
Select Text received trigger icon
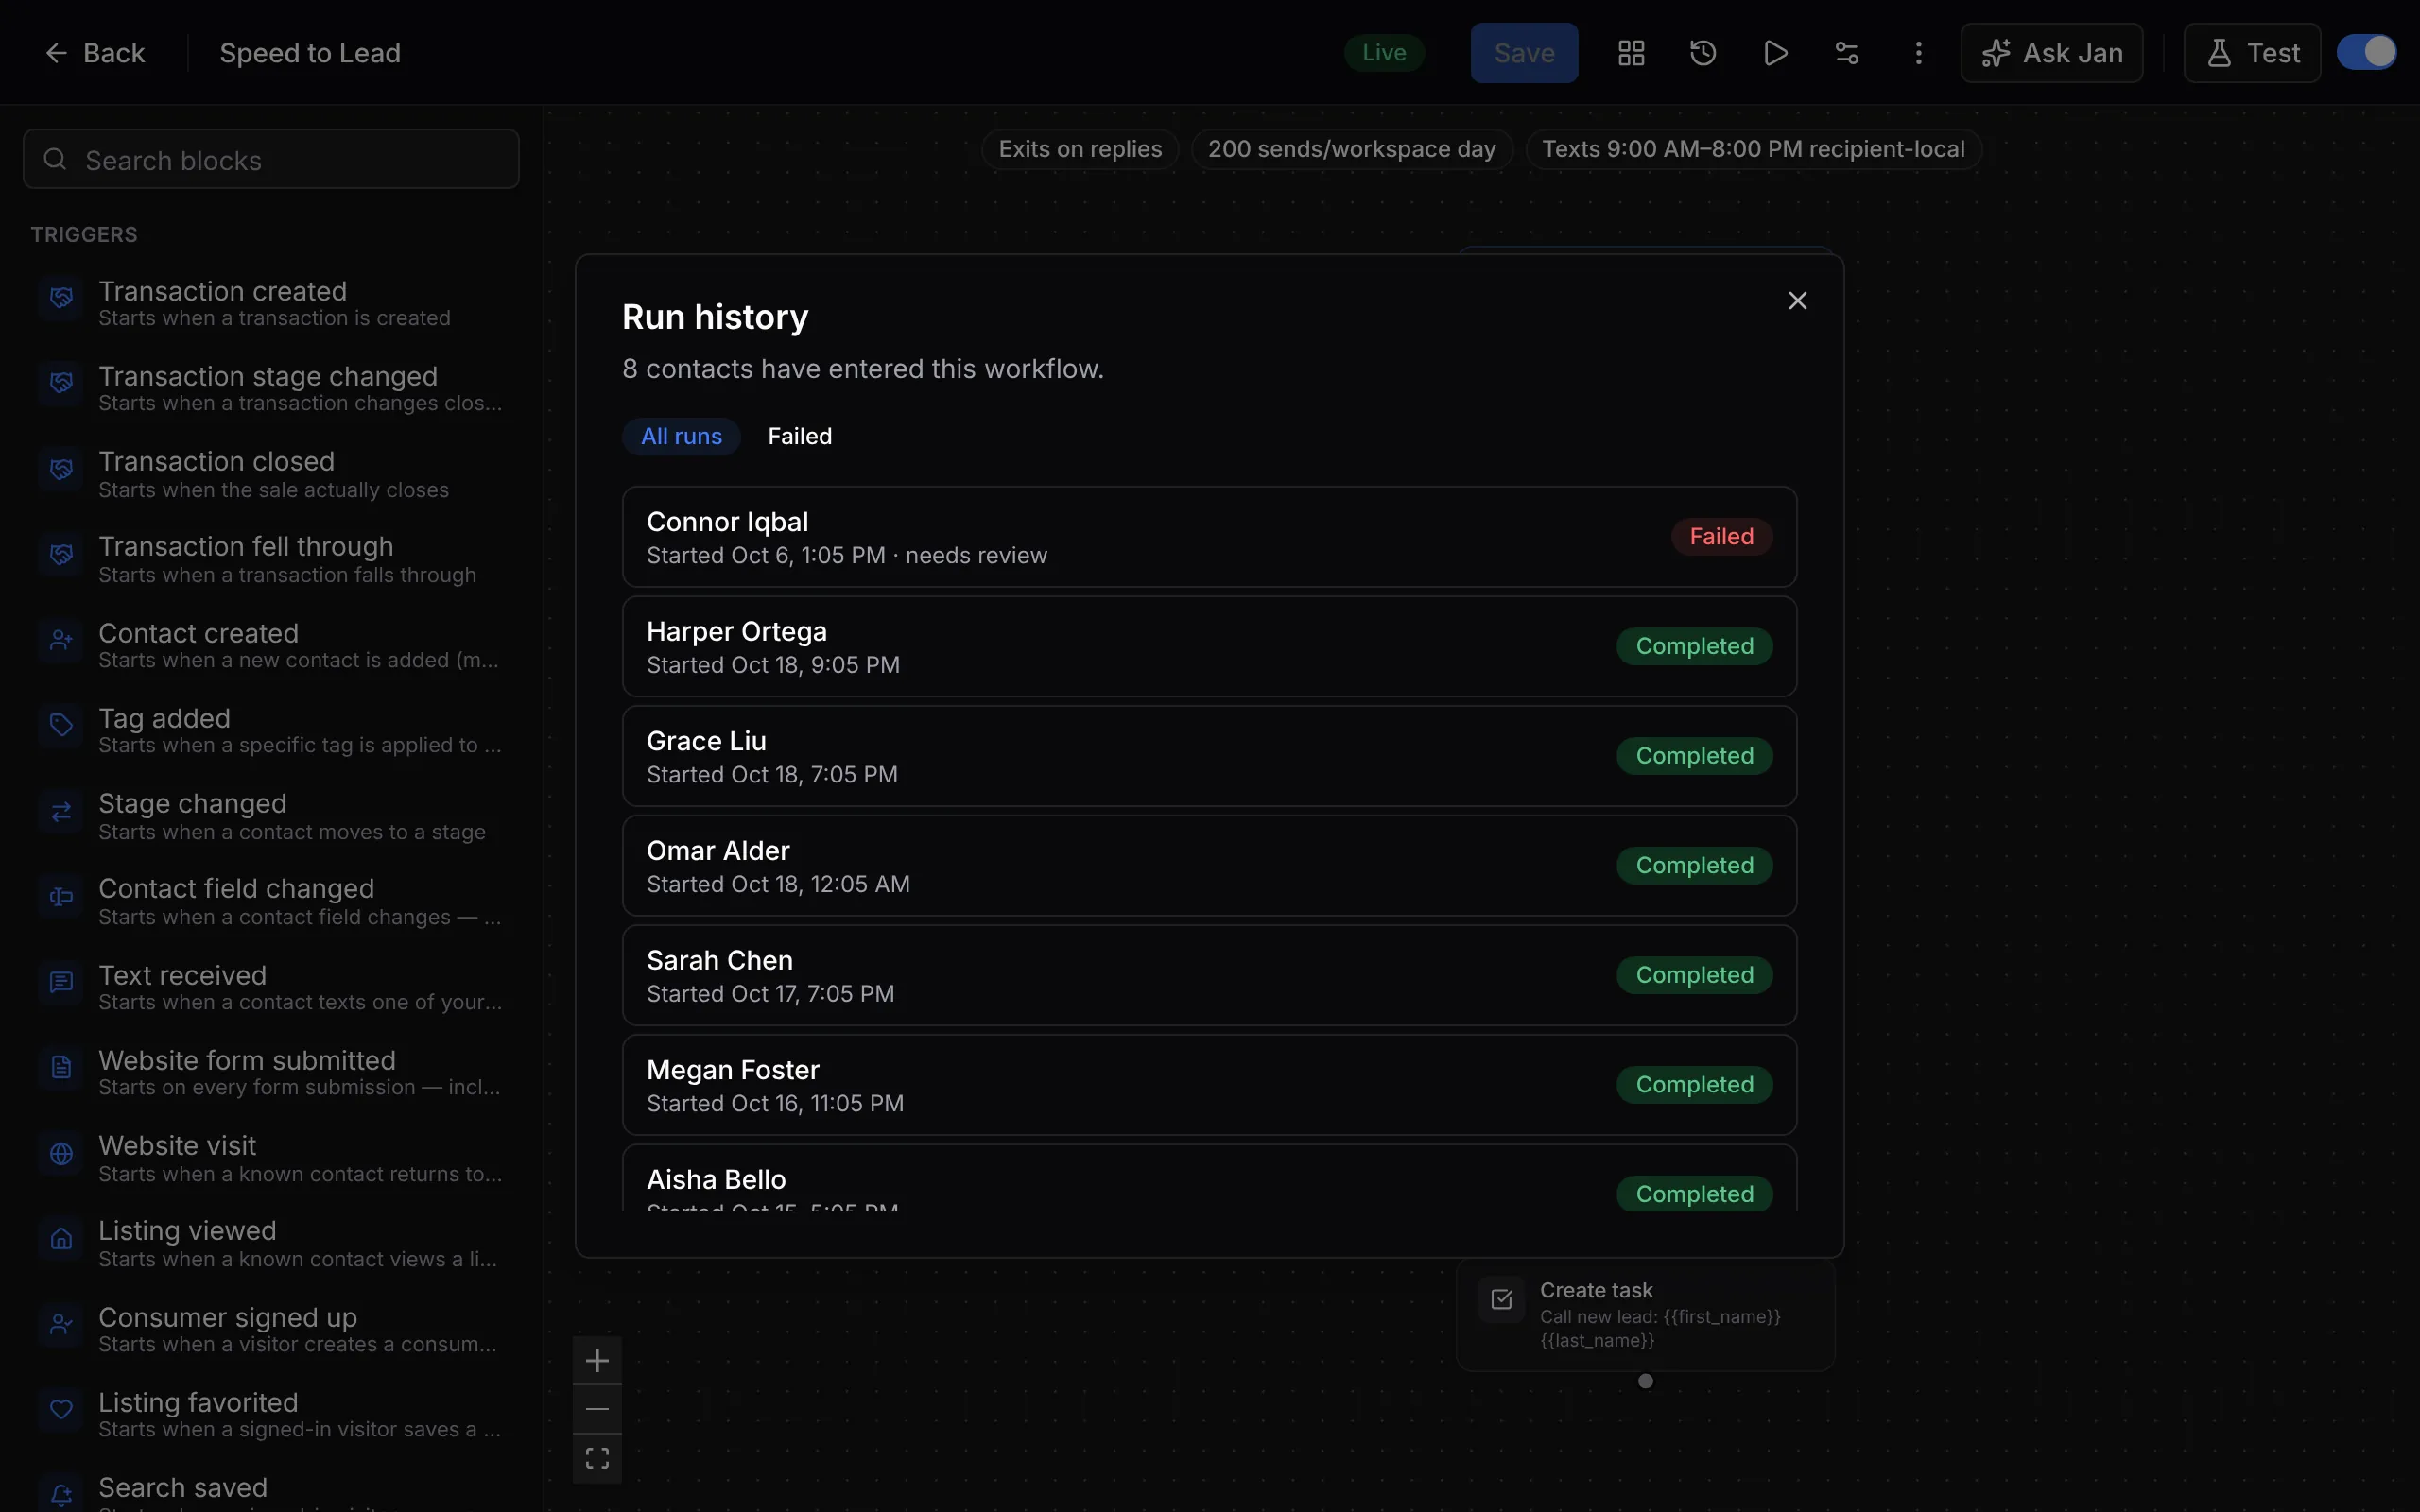(x=61, y=982)
